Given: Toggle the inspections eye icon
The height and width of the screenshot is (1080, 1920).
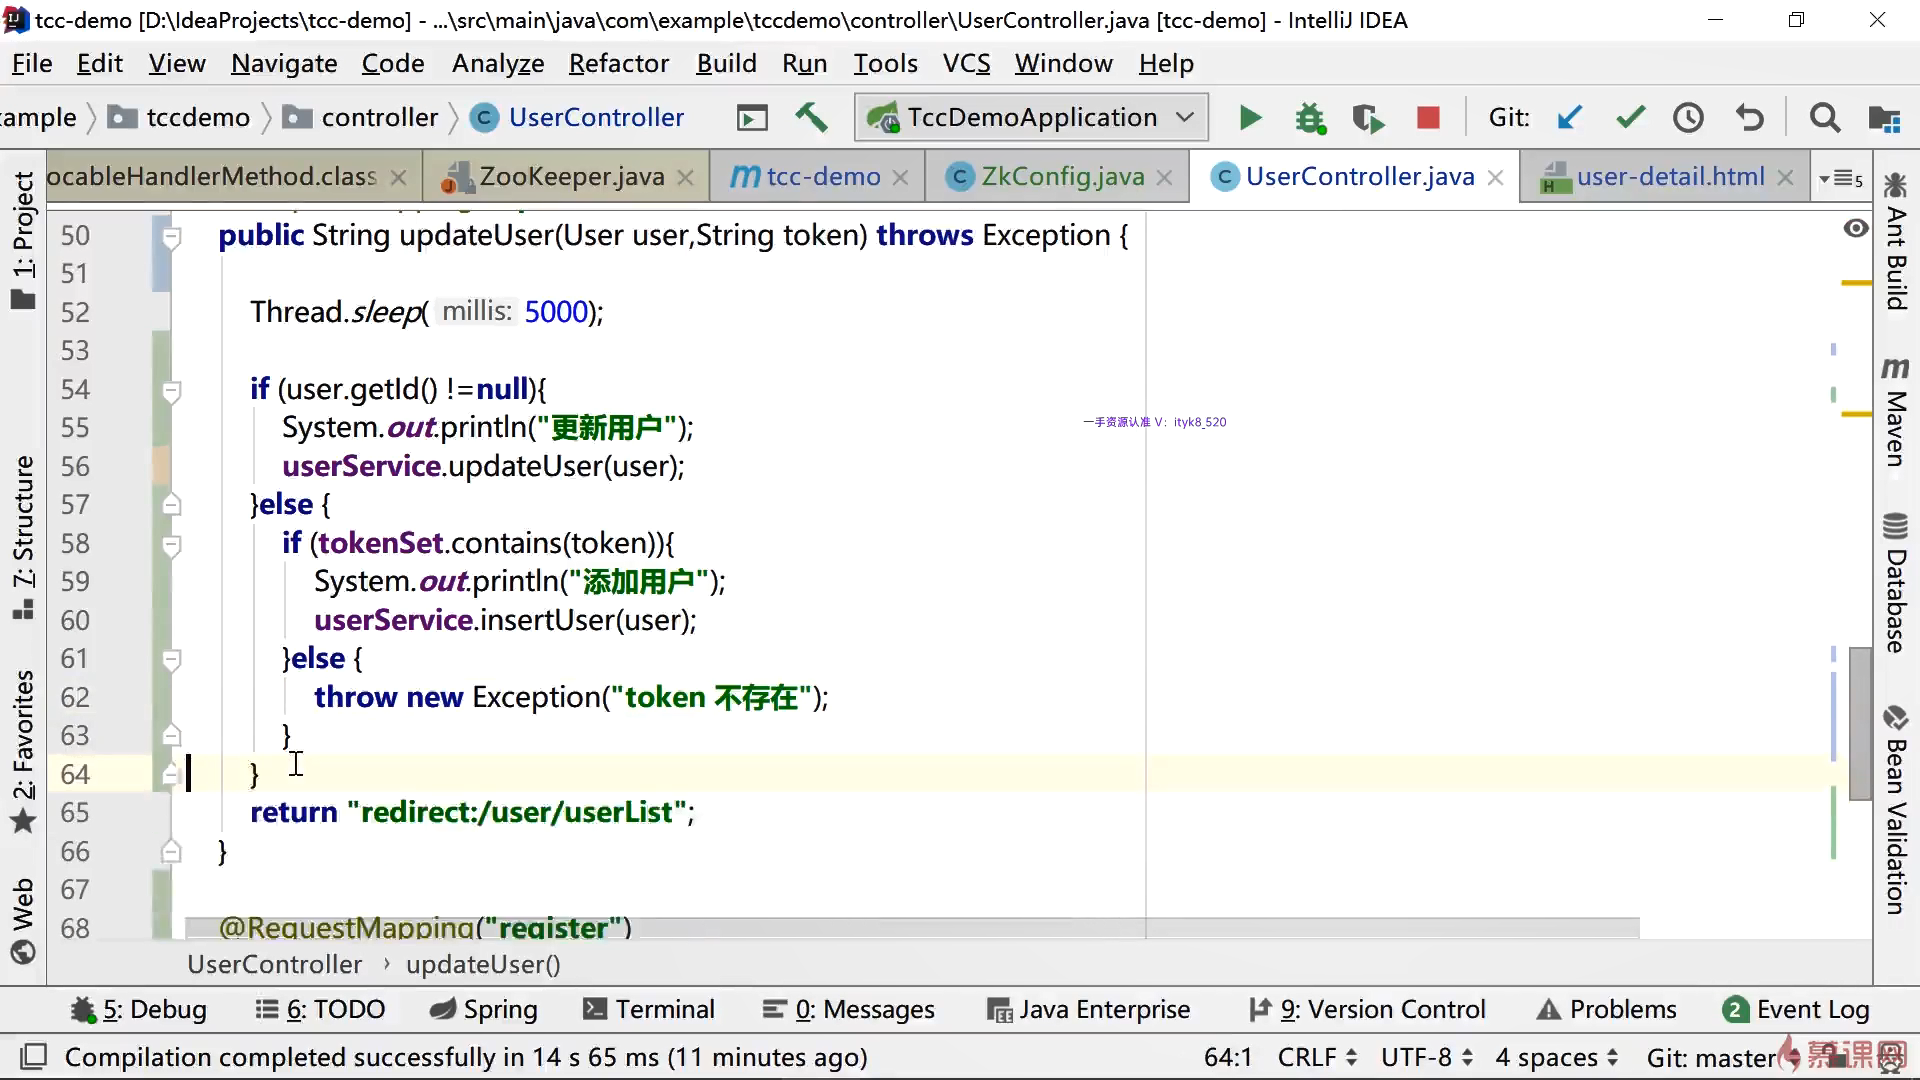Looking at the screenshot, I should tap(1855, 229).
